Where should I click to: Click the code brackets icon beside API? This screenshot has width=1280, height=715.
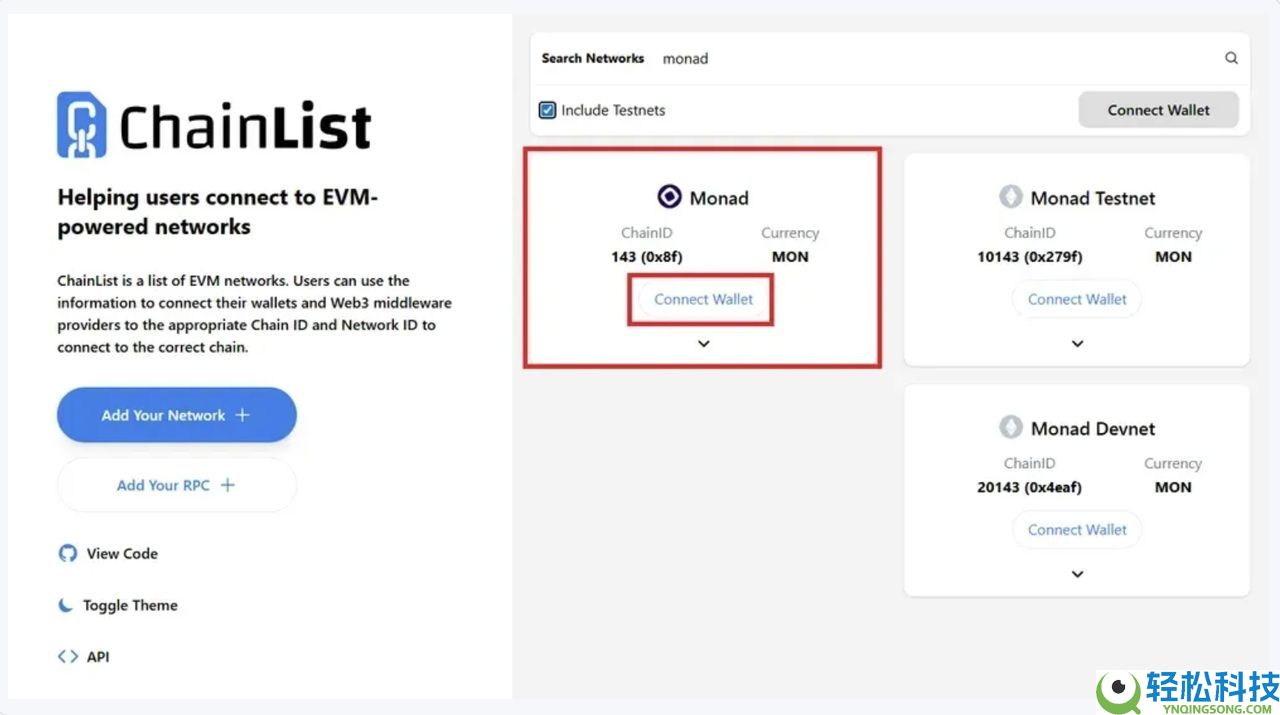coord(66,656)
